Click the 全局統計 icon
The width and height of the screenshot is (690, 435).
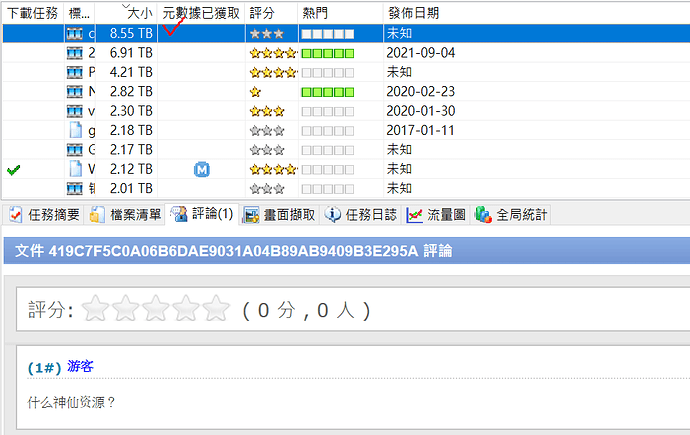tap(483, 215)
